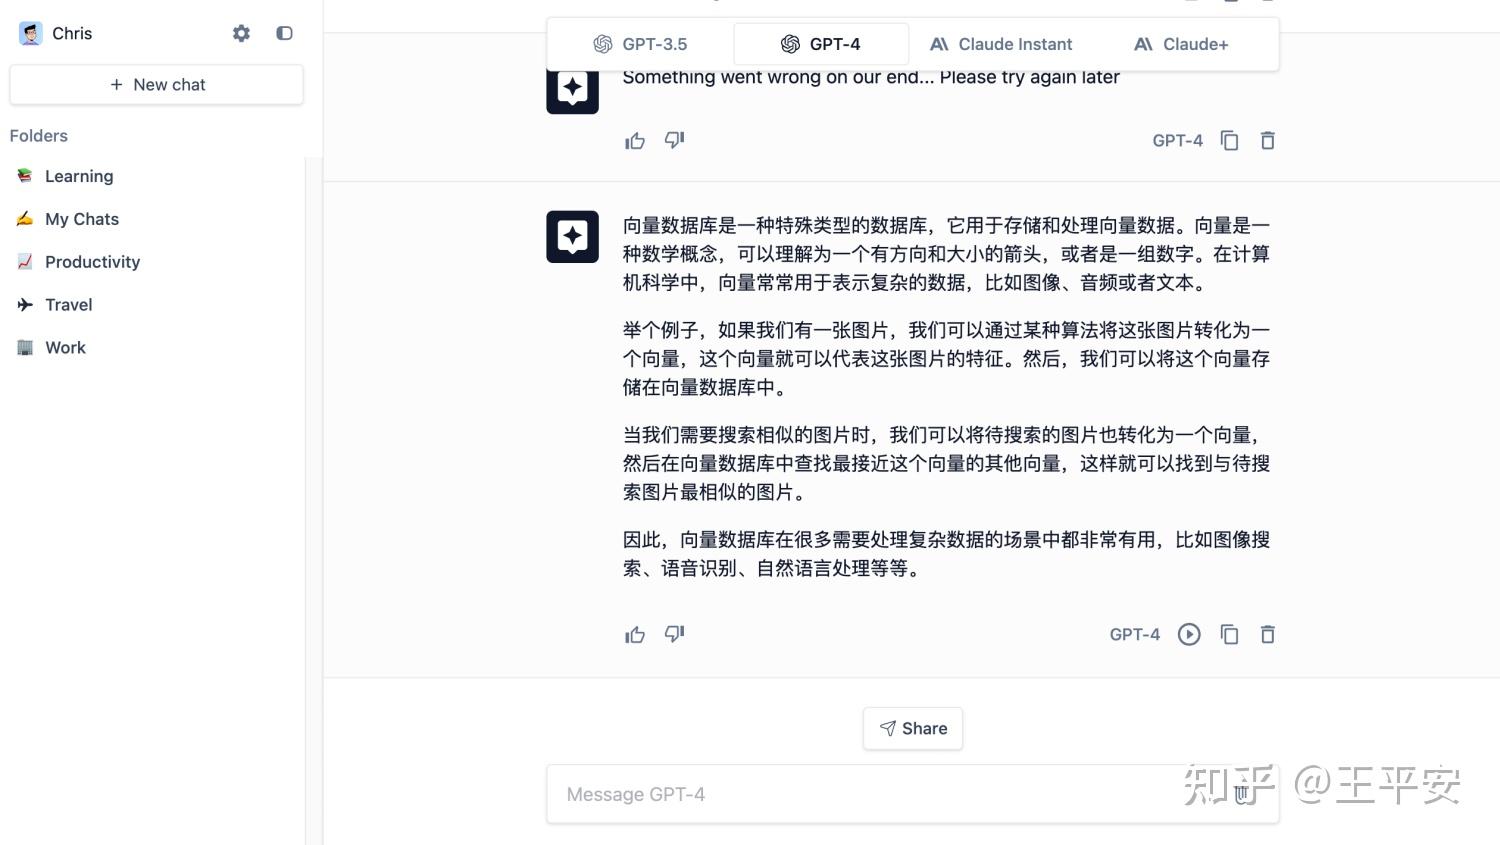Screen dimensions: 1500x845
Task: Select the GPT-3.5 model tab
Action: [x=640, y=44]
